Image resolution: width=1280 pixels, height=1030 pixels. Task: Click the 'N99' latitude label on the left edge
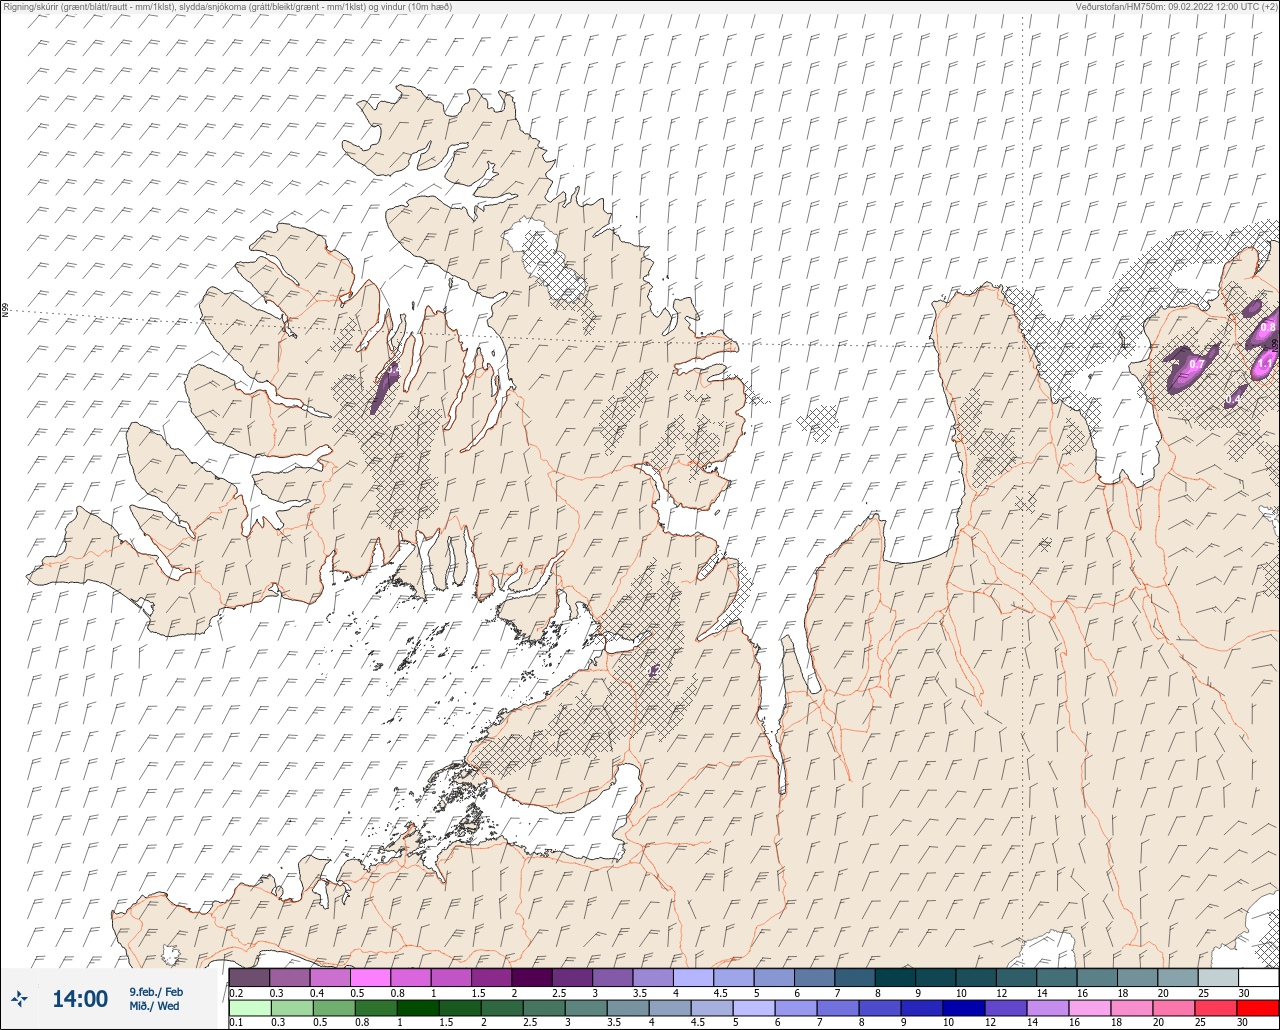pyautogui.click(x=5, y=311)
